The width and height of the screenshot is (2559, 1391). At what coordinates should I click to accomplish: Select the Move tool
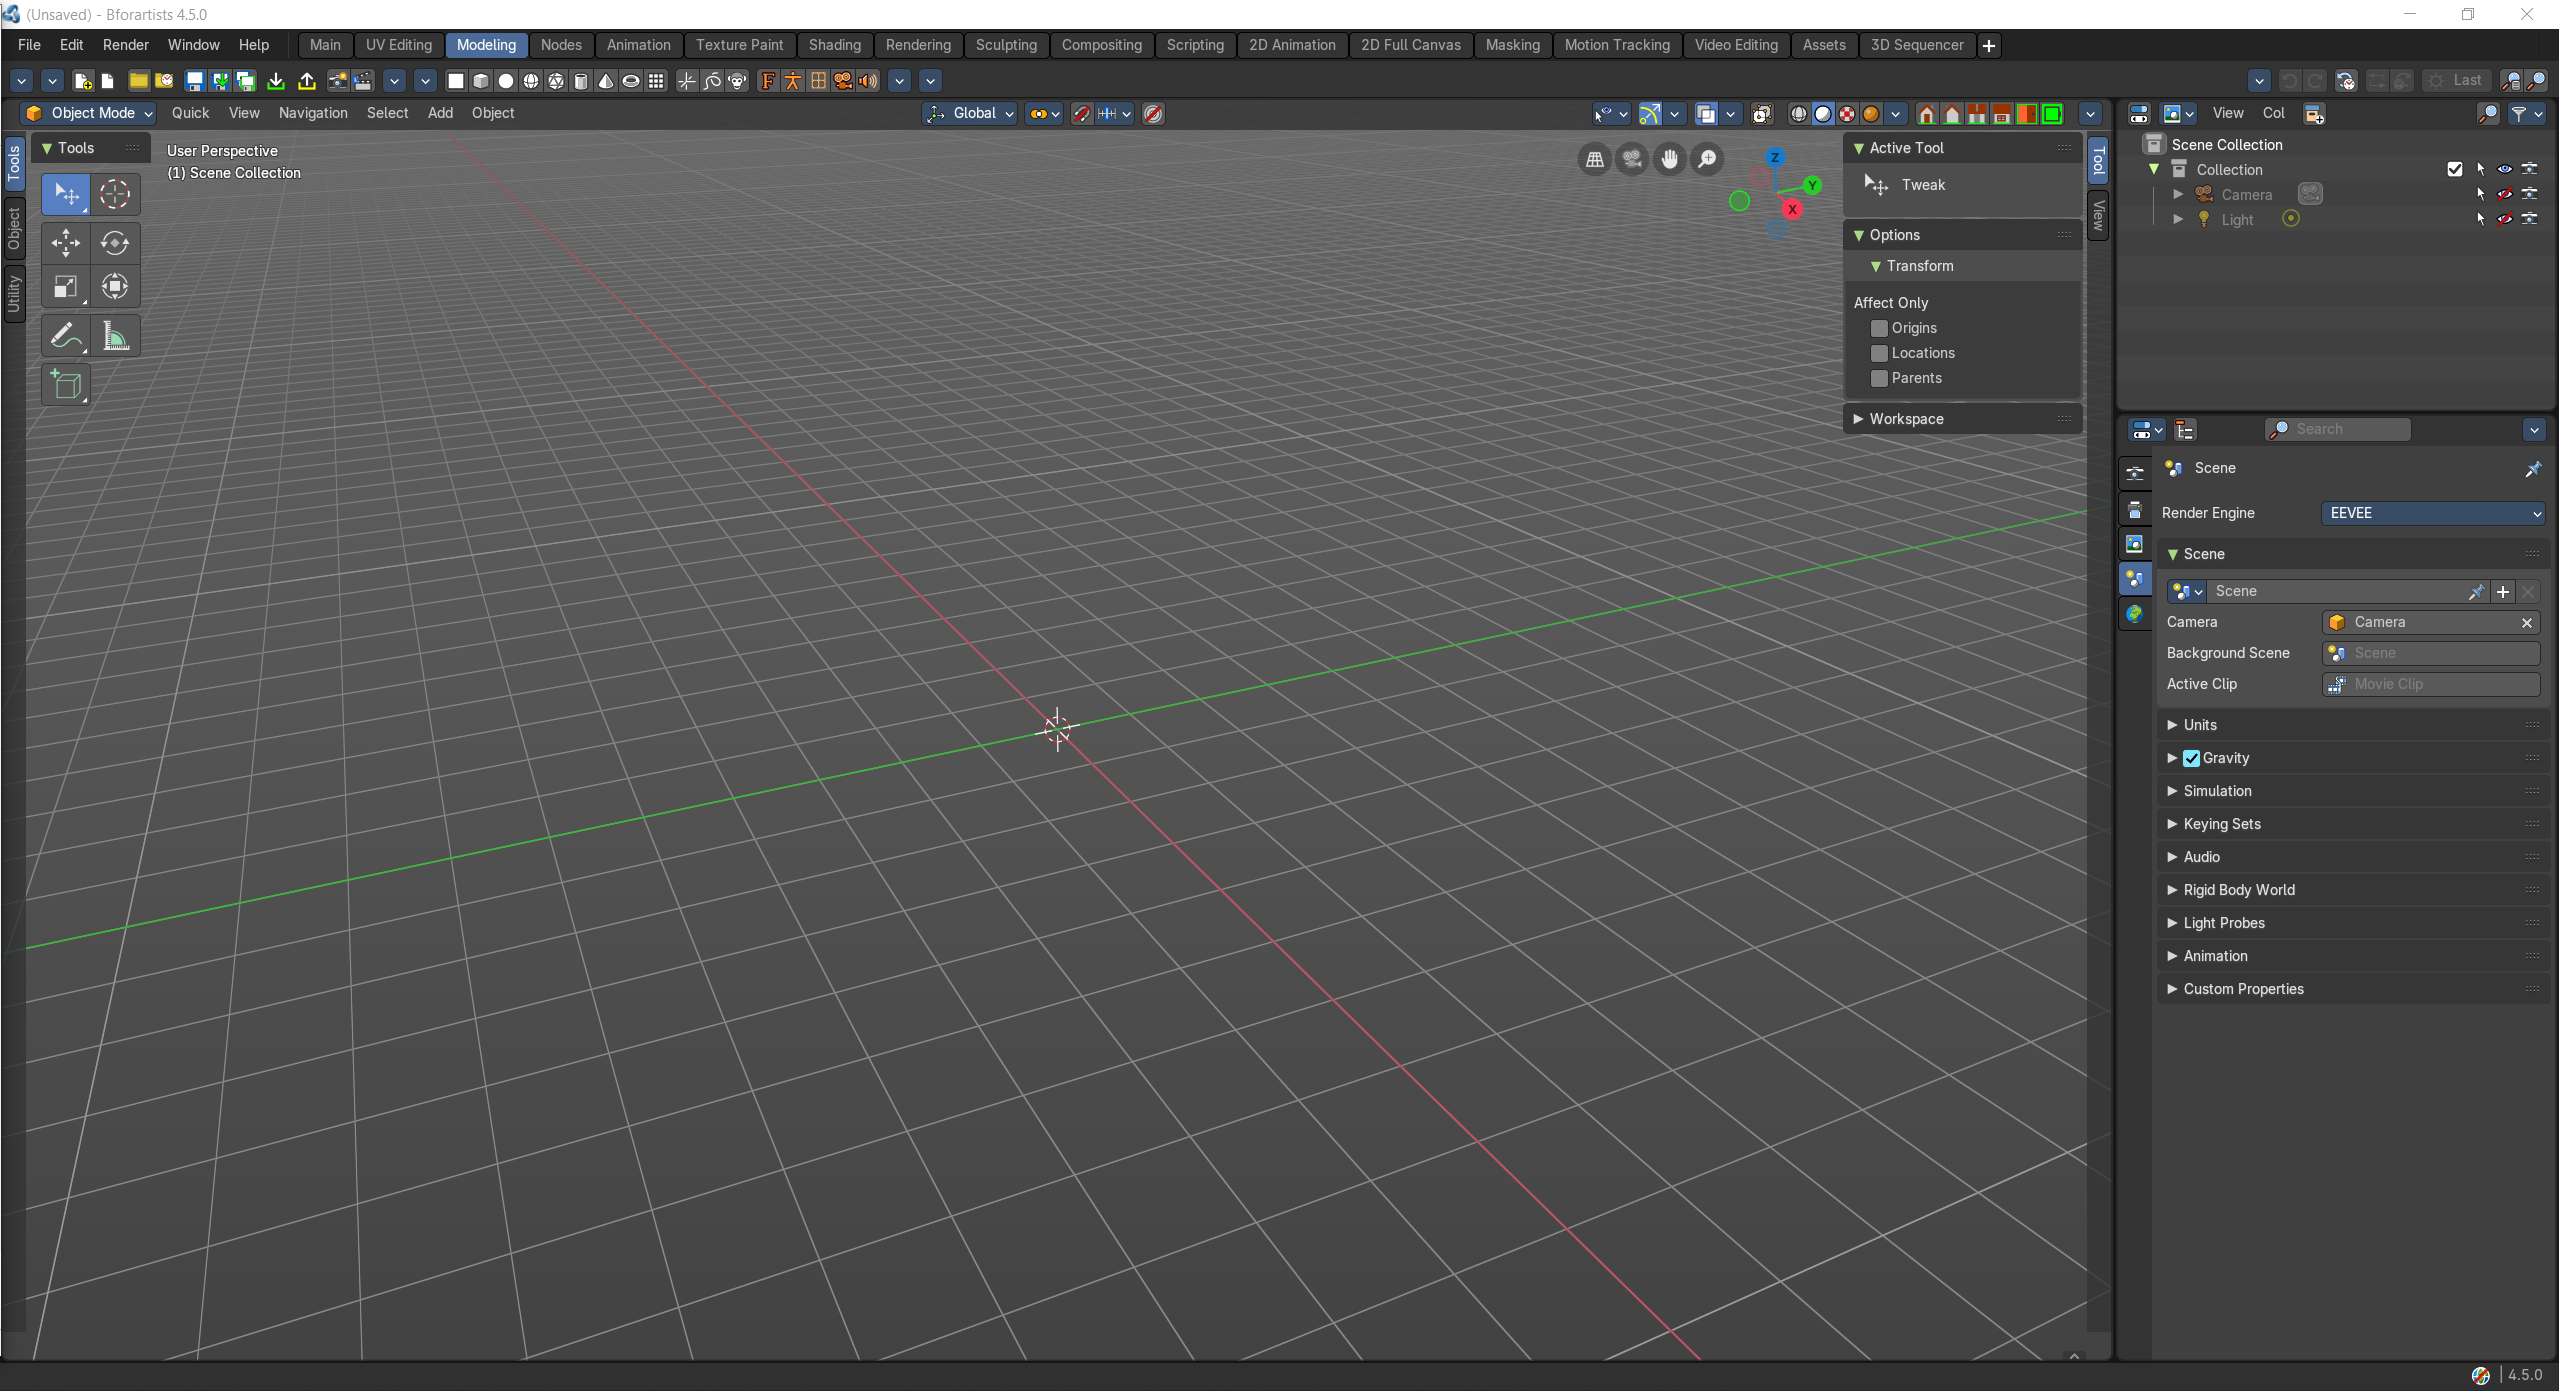(66, 242)
